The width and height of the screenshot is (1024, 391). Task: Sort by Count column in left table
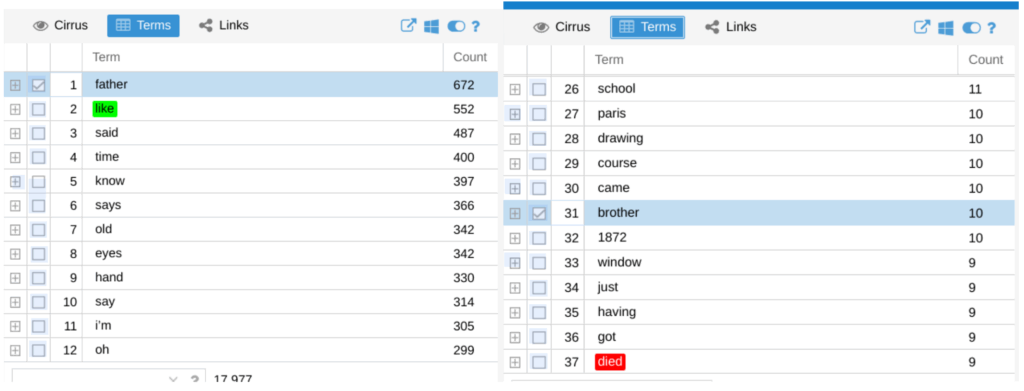[470, 57]
